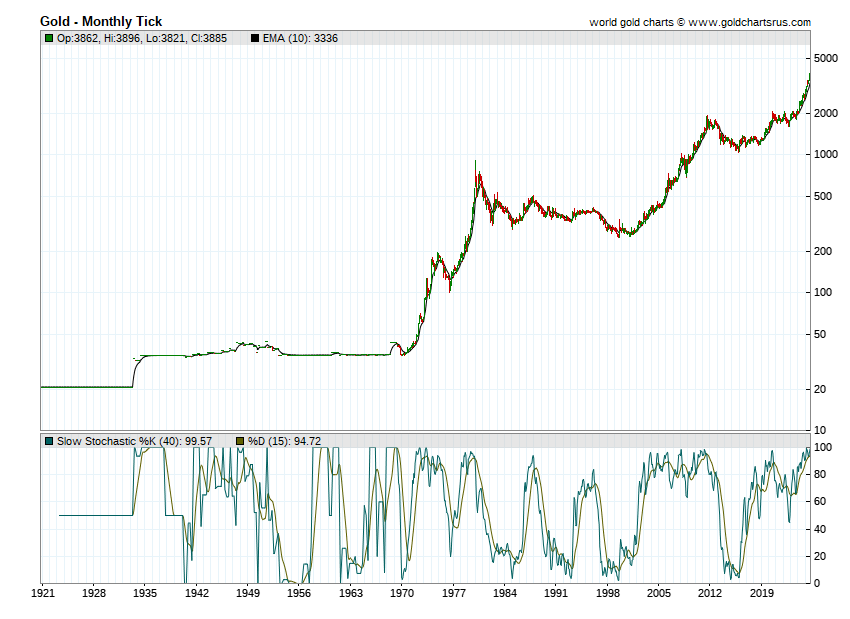Click the 1980 gold price spike peak
The image size is (850, 619).
[475, 163]
